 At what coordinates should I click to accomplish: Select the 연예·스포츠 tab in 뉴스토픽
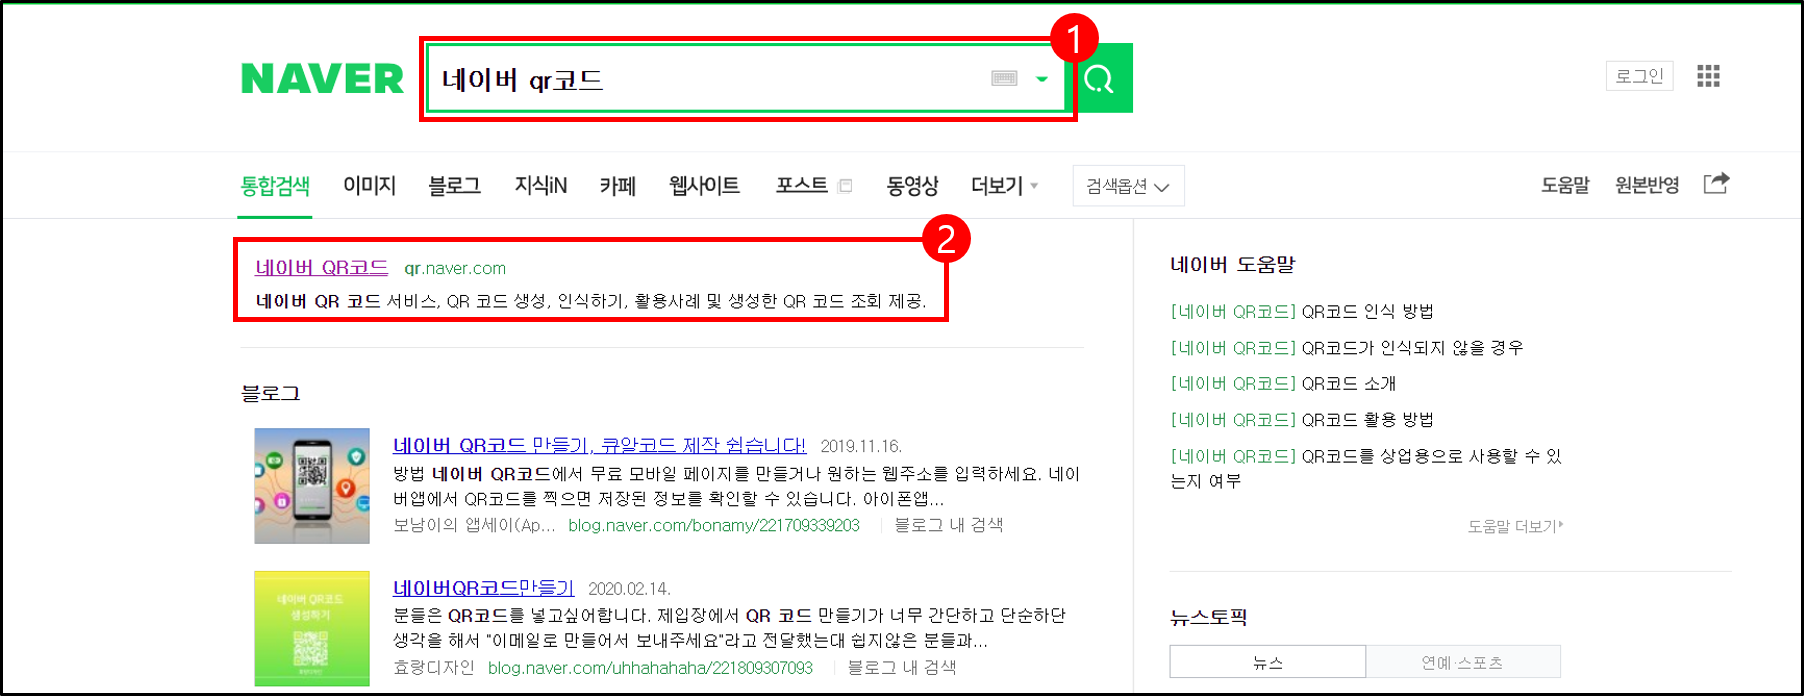[x=1463, y=662]
